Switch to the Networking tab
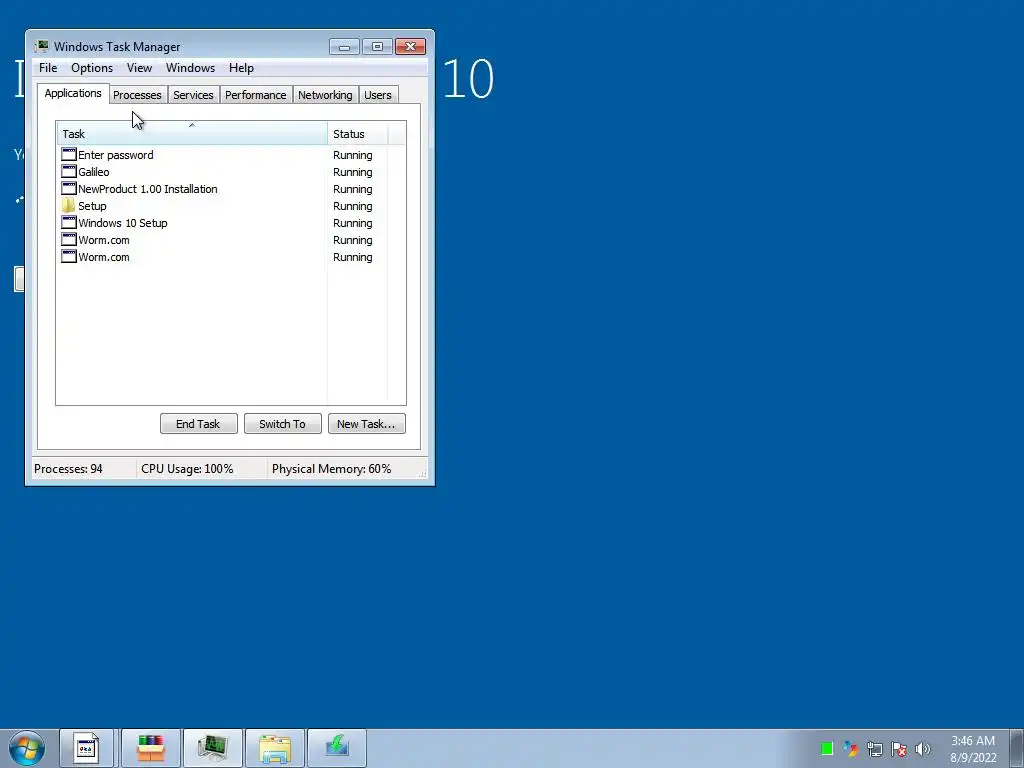The width and height of the screenshot is (1024, 768). coord(325,95)
